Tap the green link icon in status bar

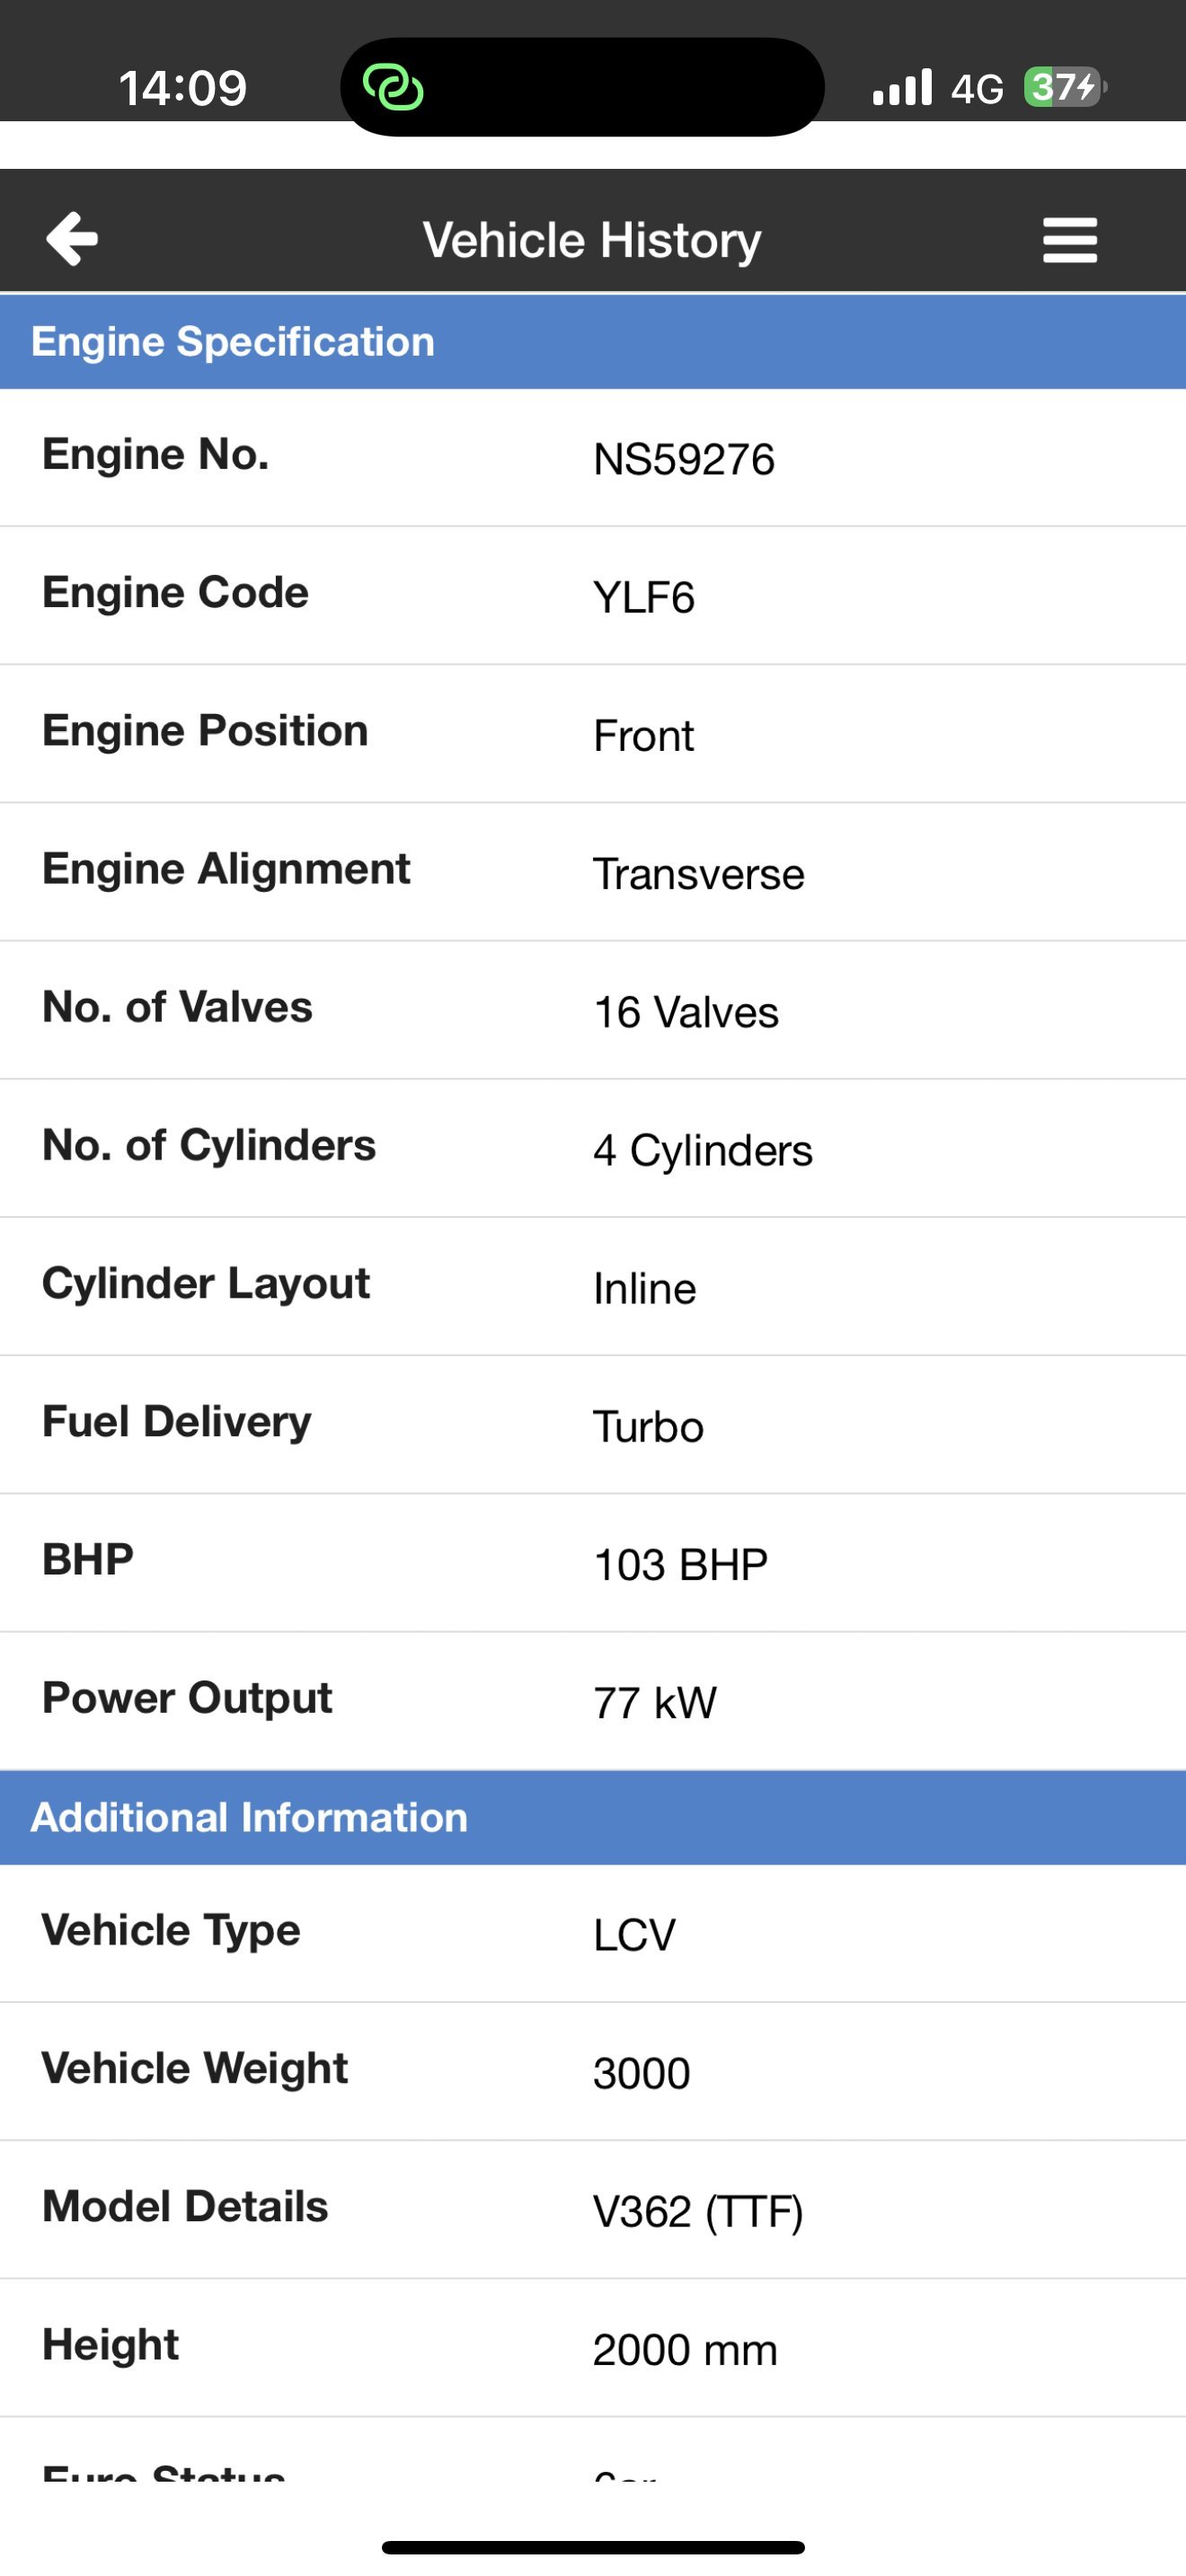[393, 87]
